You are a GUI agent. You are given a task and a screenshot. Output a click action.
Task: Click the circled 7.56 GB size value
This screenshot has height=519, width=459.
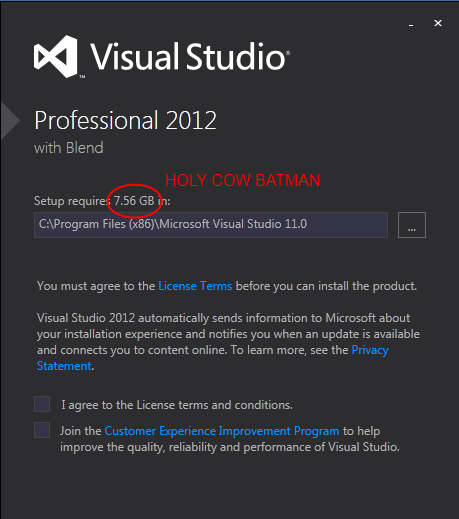point(134,201)
